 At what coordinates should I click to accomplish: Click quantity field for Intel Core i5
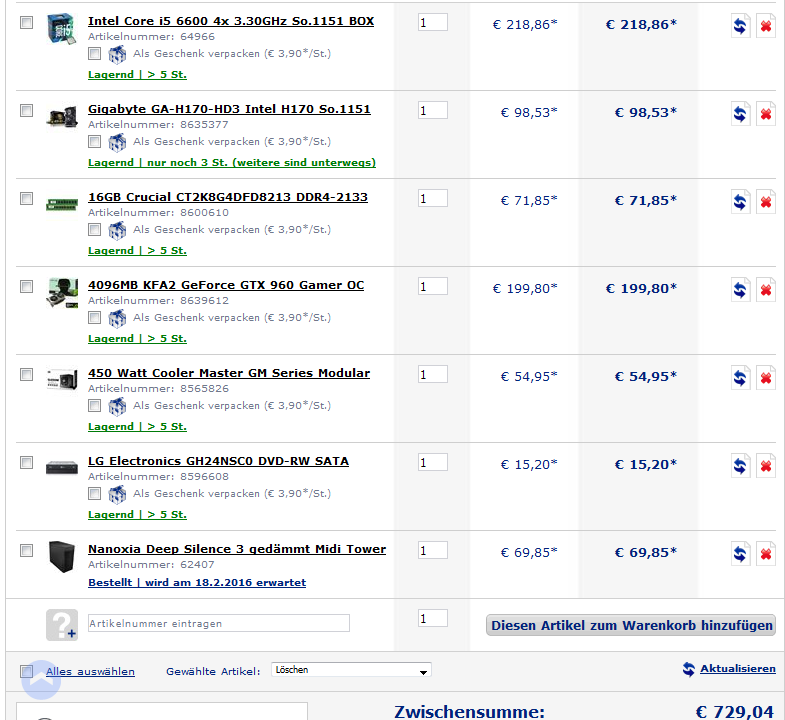433,23
